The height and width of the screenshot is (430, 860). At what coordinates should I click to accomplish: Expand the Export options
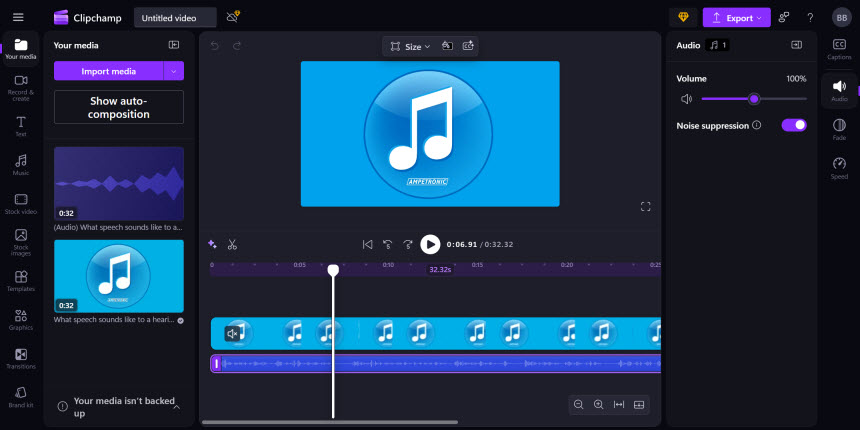(x=759, y=18)
